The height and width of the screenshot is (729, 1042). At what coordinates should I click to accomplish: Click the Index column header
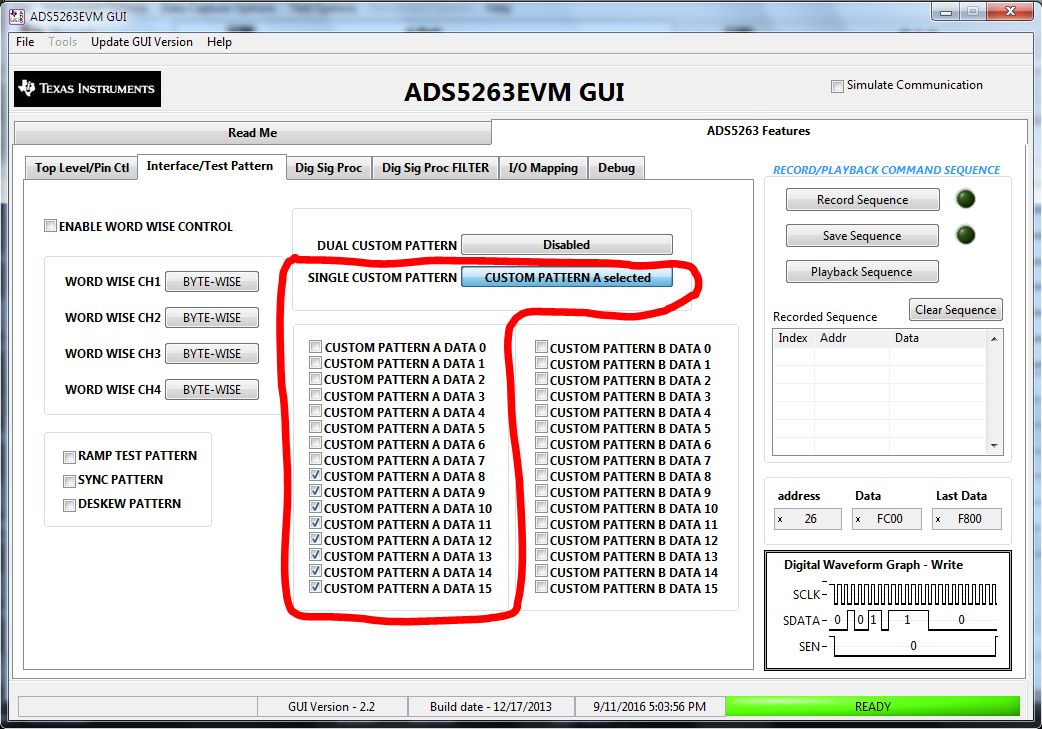tap(793, 338)
